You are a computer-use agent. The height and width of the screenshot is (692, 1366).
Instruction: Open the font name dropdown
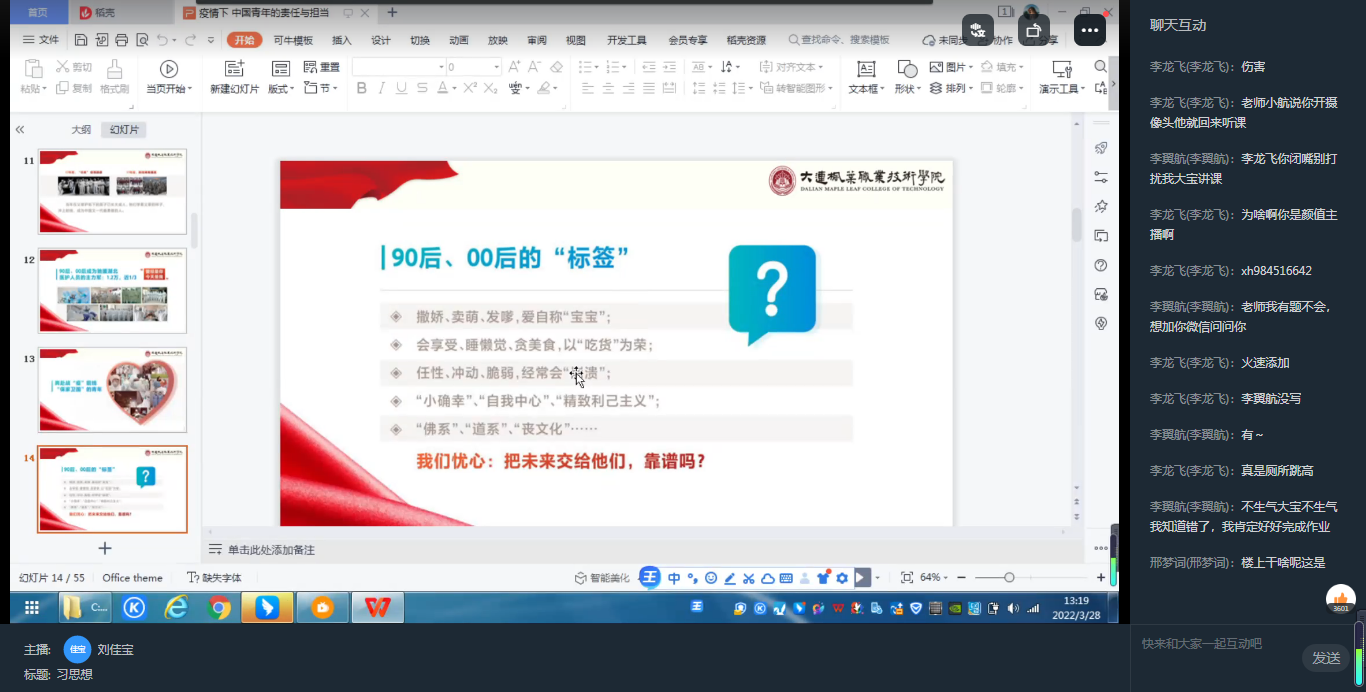[x=441, y=67]
